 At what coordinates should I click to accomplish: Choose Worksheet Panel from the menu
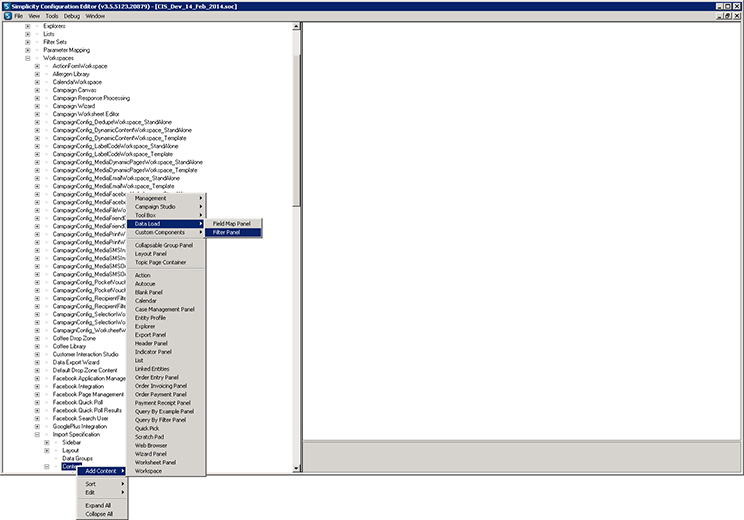tap(166, 463)
